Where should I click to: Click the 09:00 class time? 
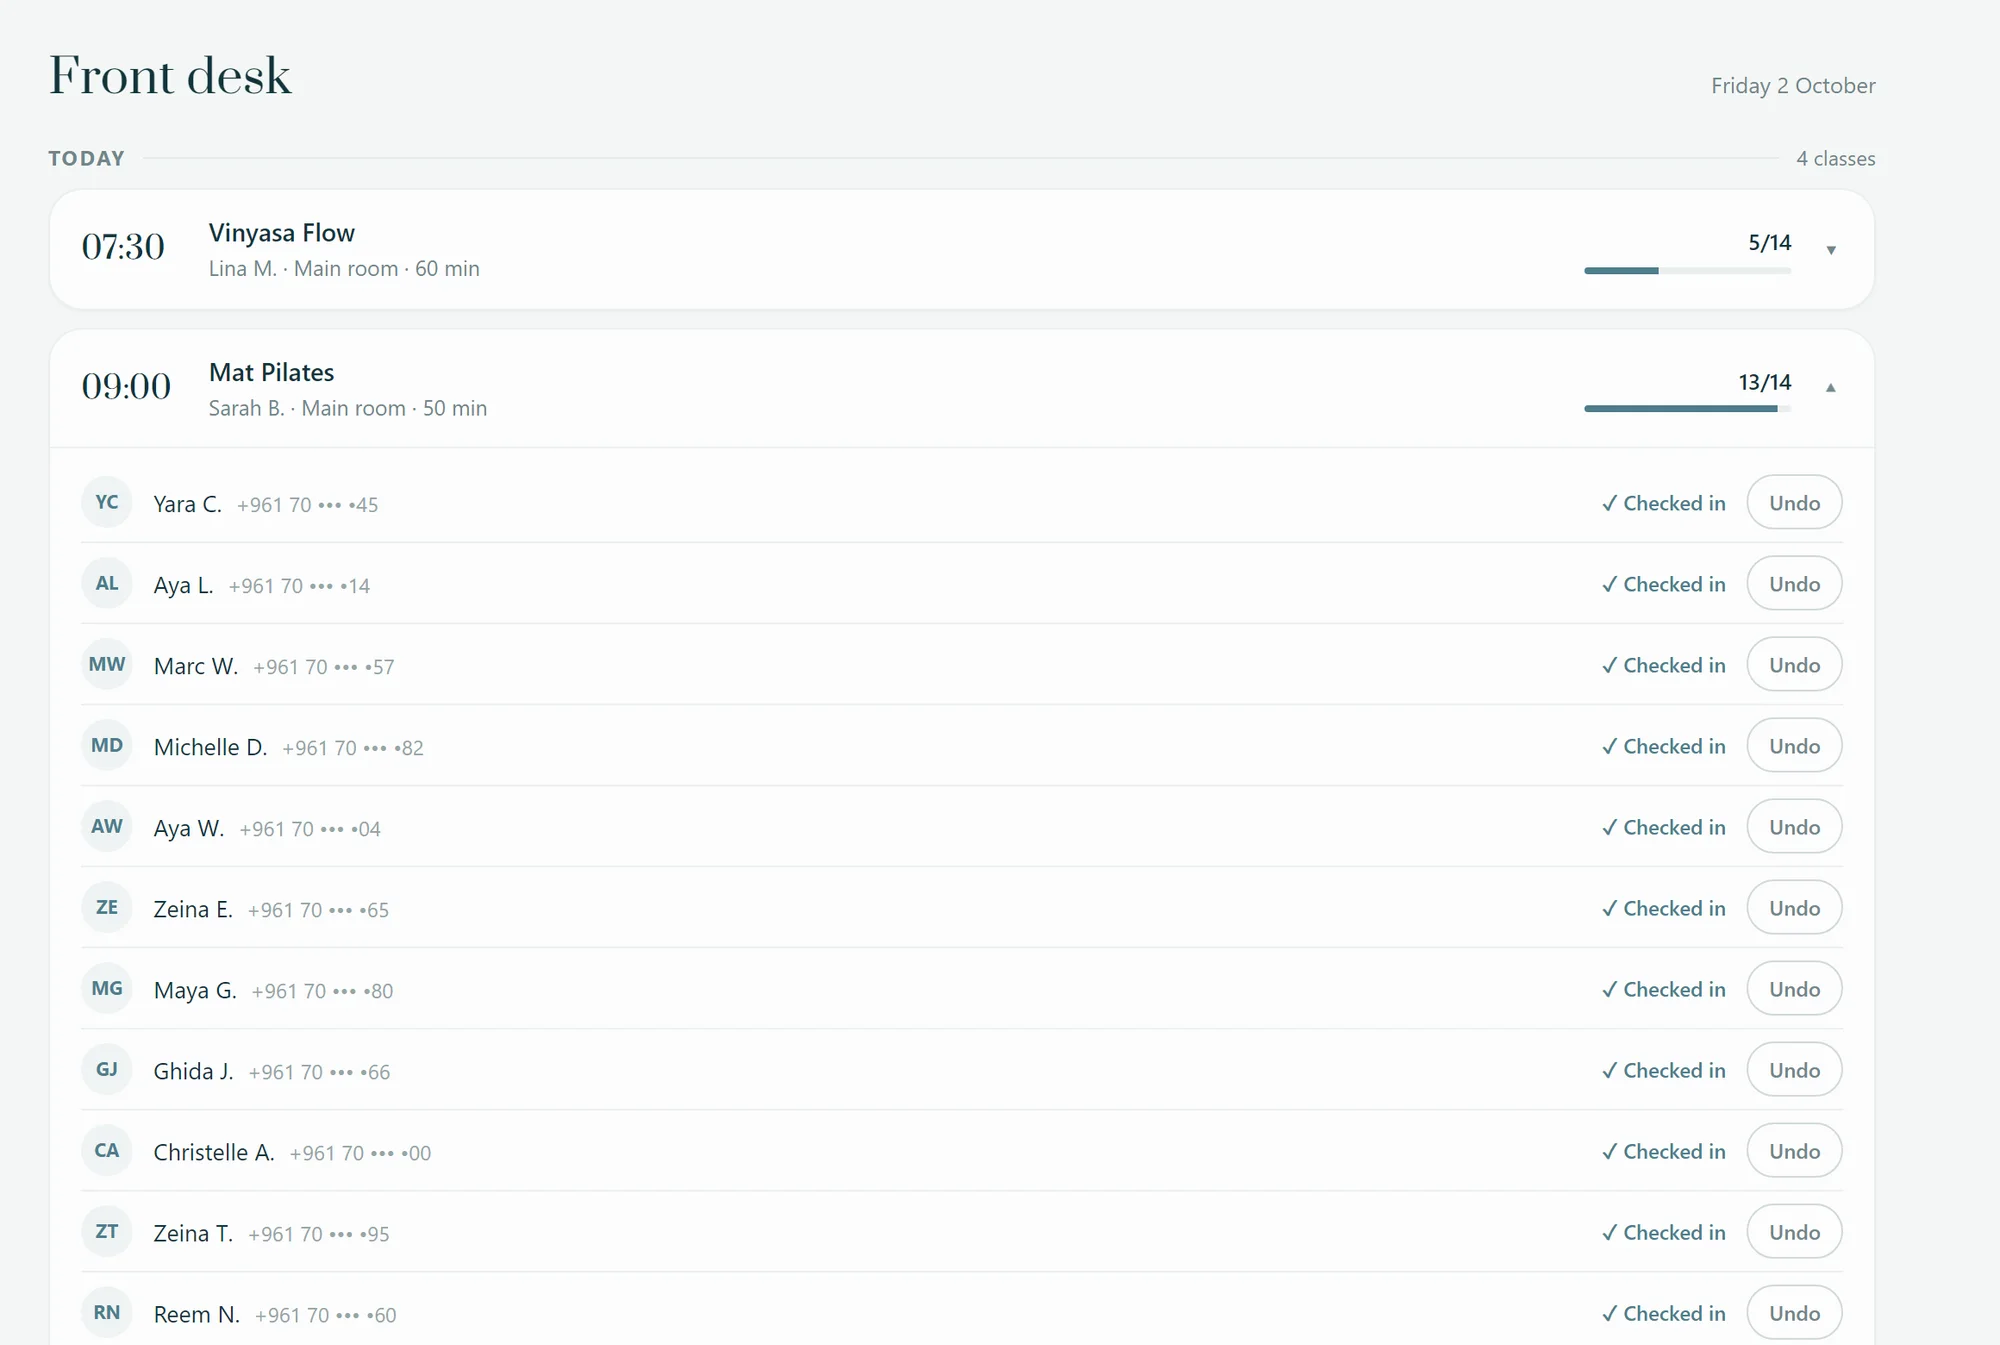[x=126, y=387]
